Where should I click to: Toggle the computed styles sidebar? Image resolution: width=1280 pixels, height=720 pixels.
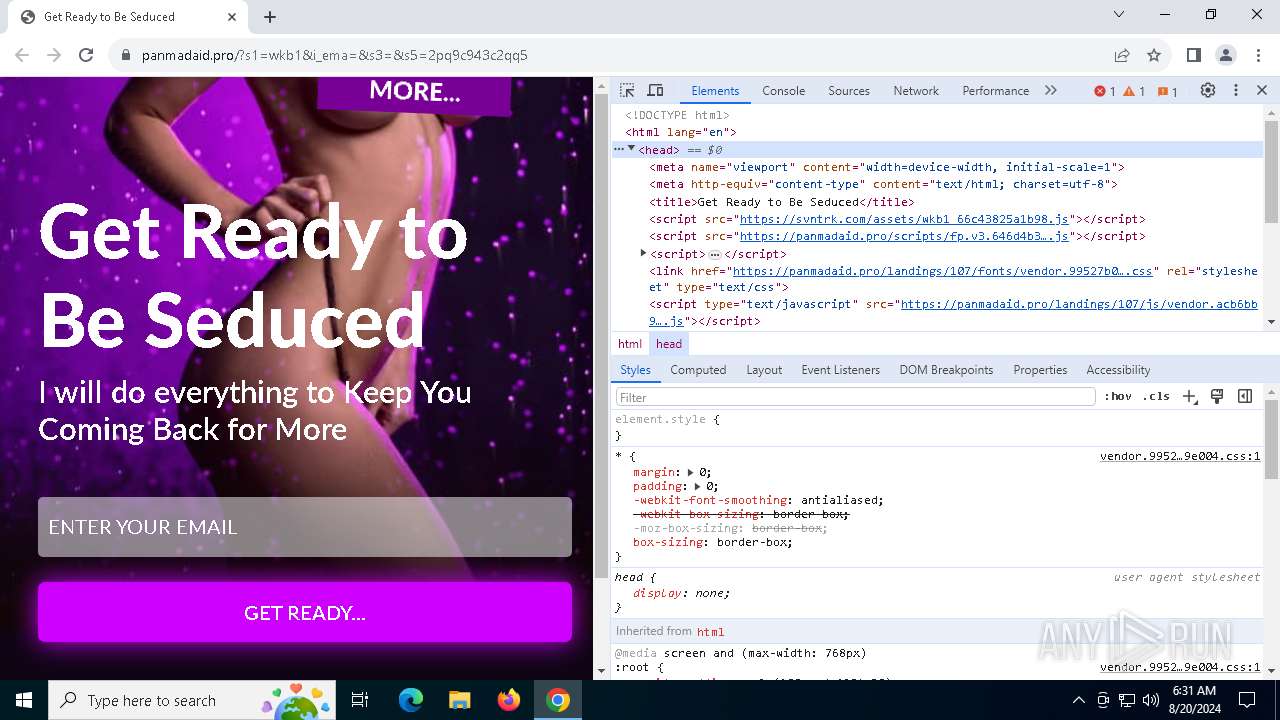tap(1245, 396)
